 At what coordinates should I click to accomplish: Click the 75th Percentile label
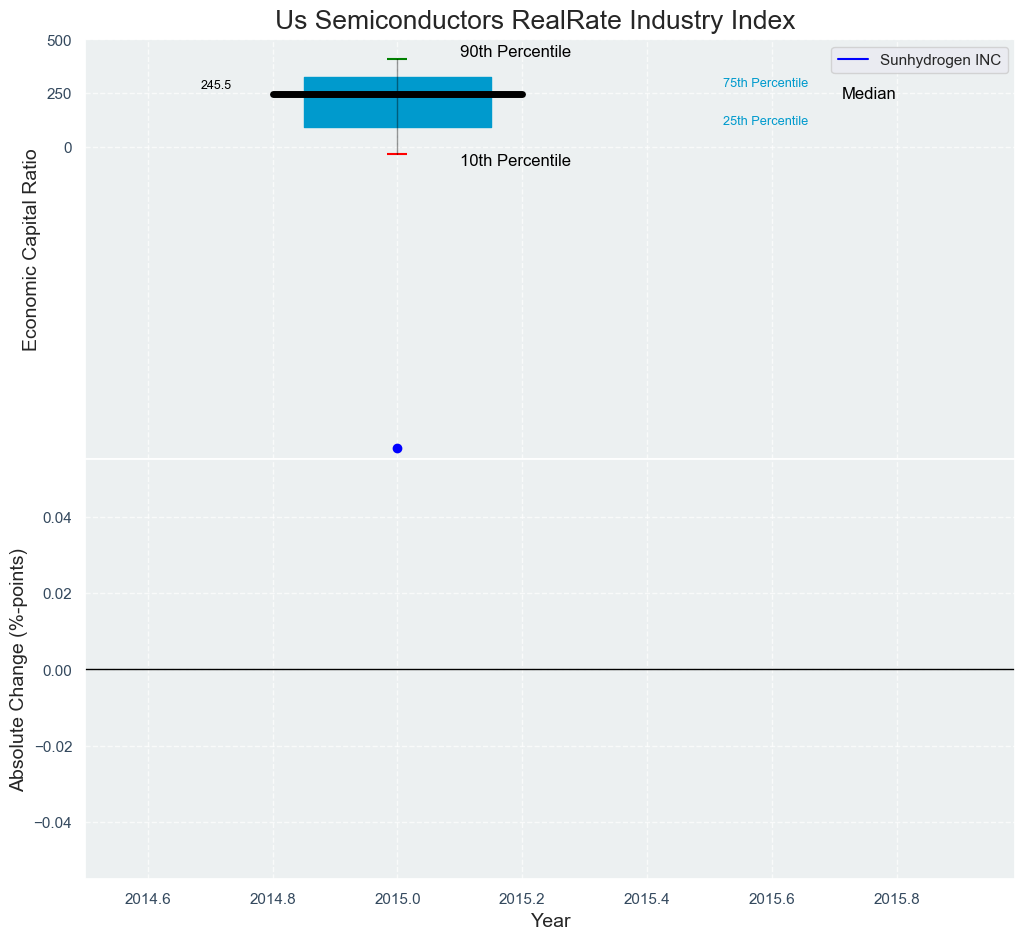tap(765, 83)
